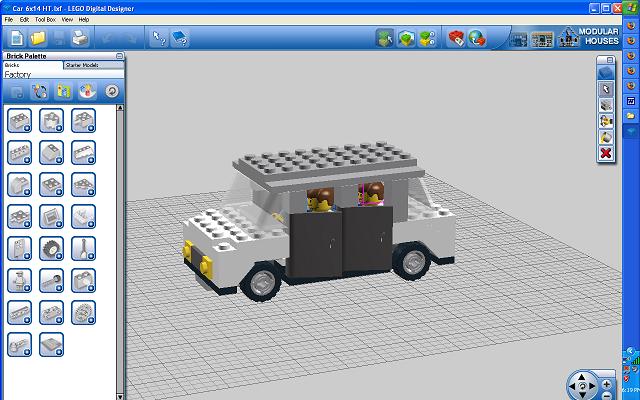Open the Building Guide mode icon
This screenshot has height=400, width=640.
pyautogui.click(x=427, y=38)
